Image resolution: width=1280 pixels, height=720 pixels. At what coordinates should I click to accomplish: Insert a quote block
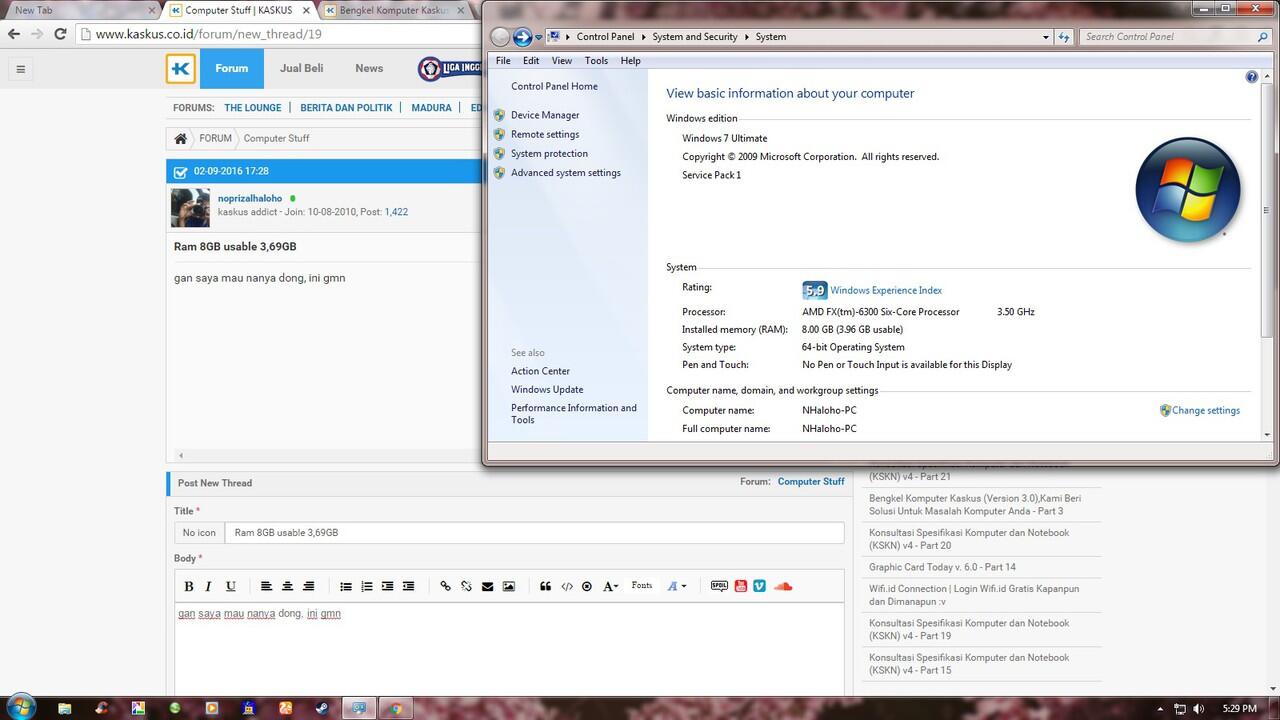click(545, 586)
